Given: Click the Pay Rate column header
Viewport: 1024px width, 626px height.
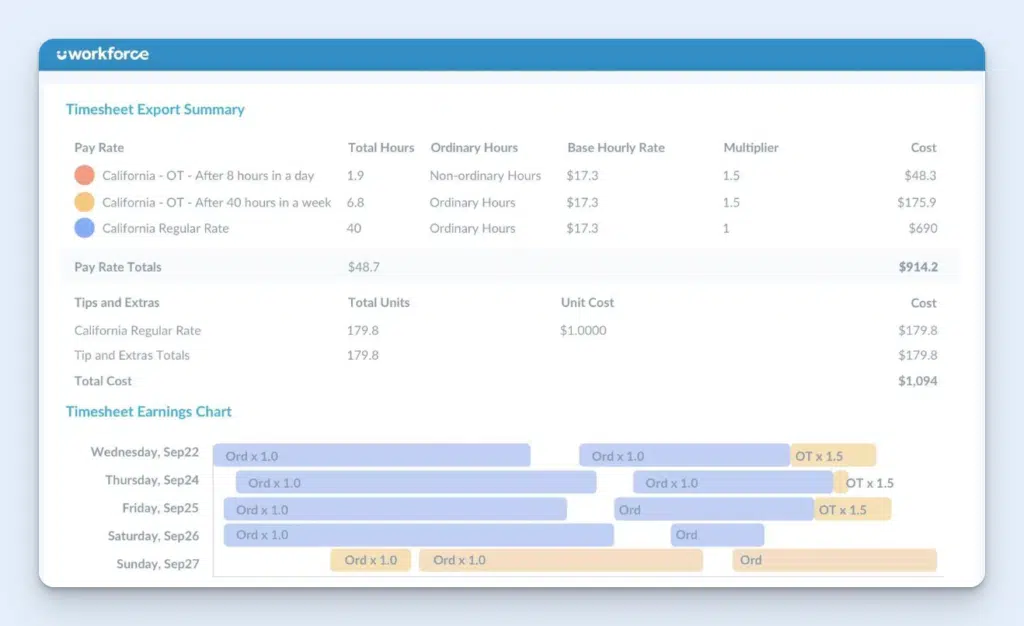Looking at the screenshot, I should 98,147.
